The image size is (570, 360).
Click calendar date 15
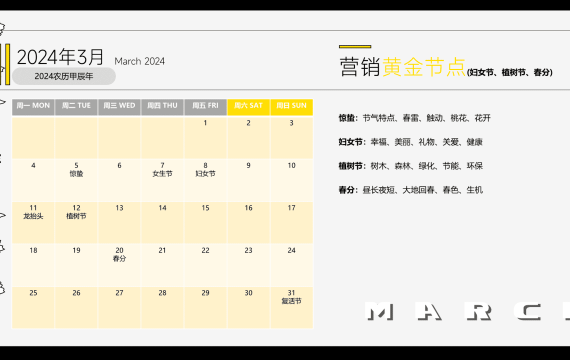tap(205, 208)
